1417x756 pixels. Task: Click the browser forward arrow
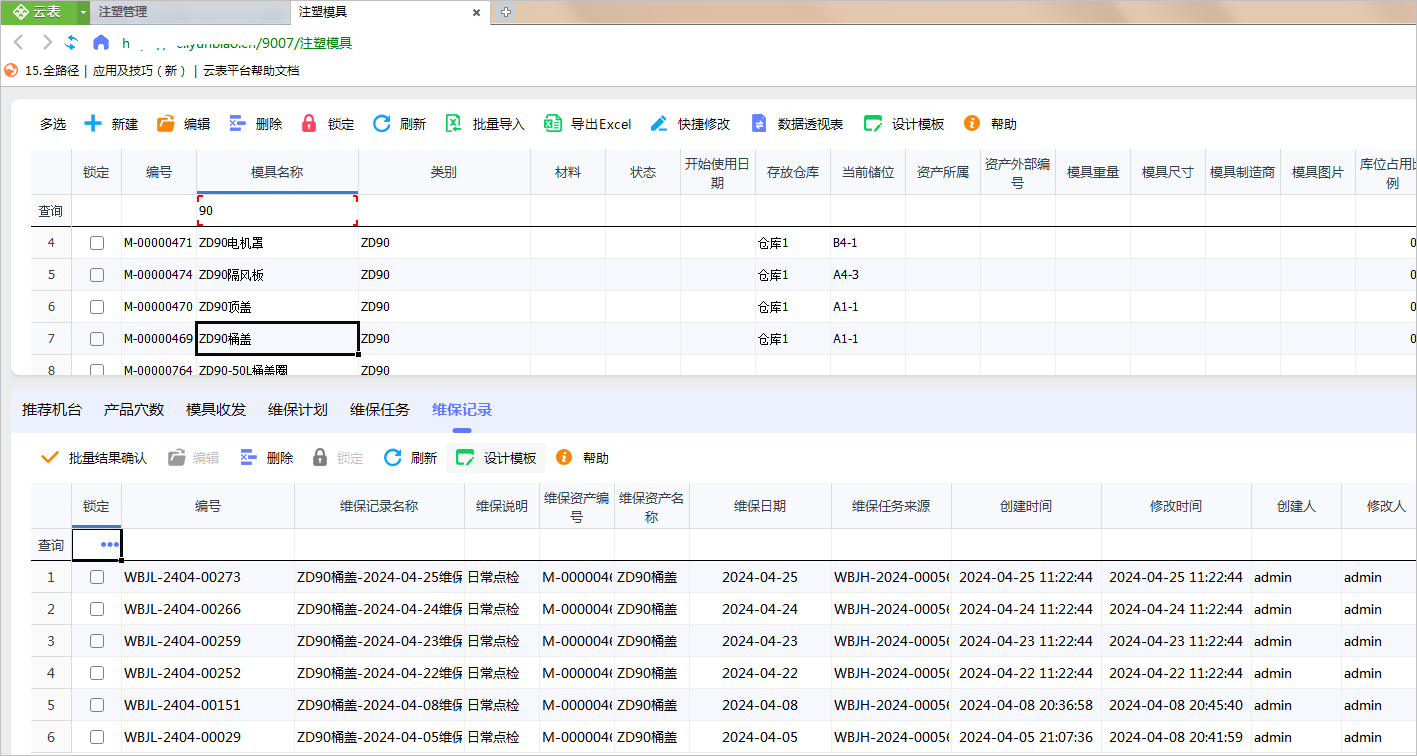(x=46, y=43)
